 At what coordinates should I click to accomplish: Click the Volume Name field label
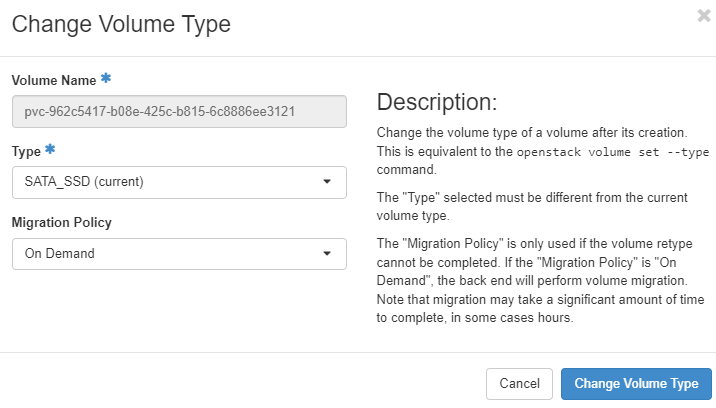tap(54, 80)
